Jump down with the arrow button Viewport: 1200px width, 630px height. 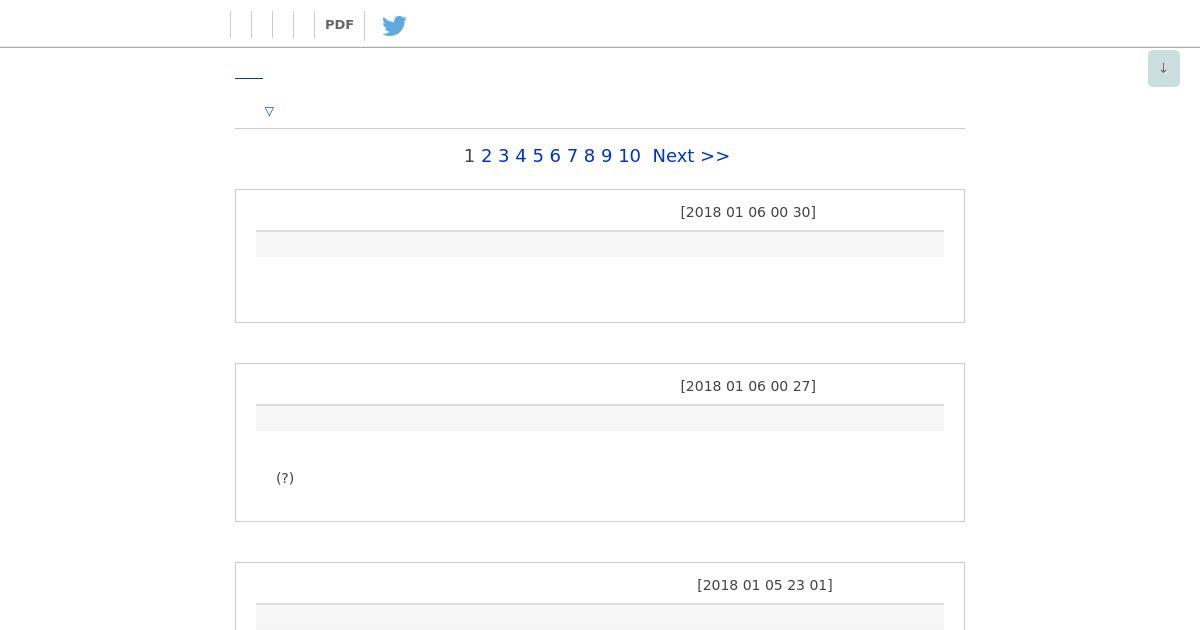pos(1164,68)
